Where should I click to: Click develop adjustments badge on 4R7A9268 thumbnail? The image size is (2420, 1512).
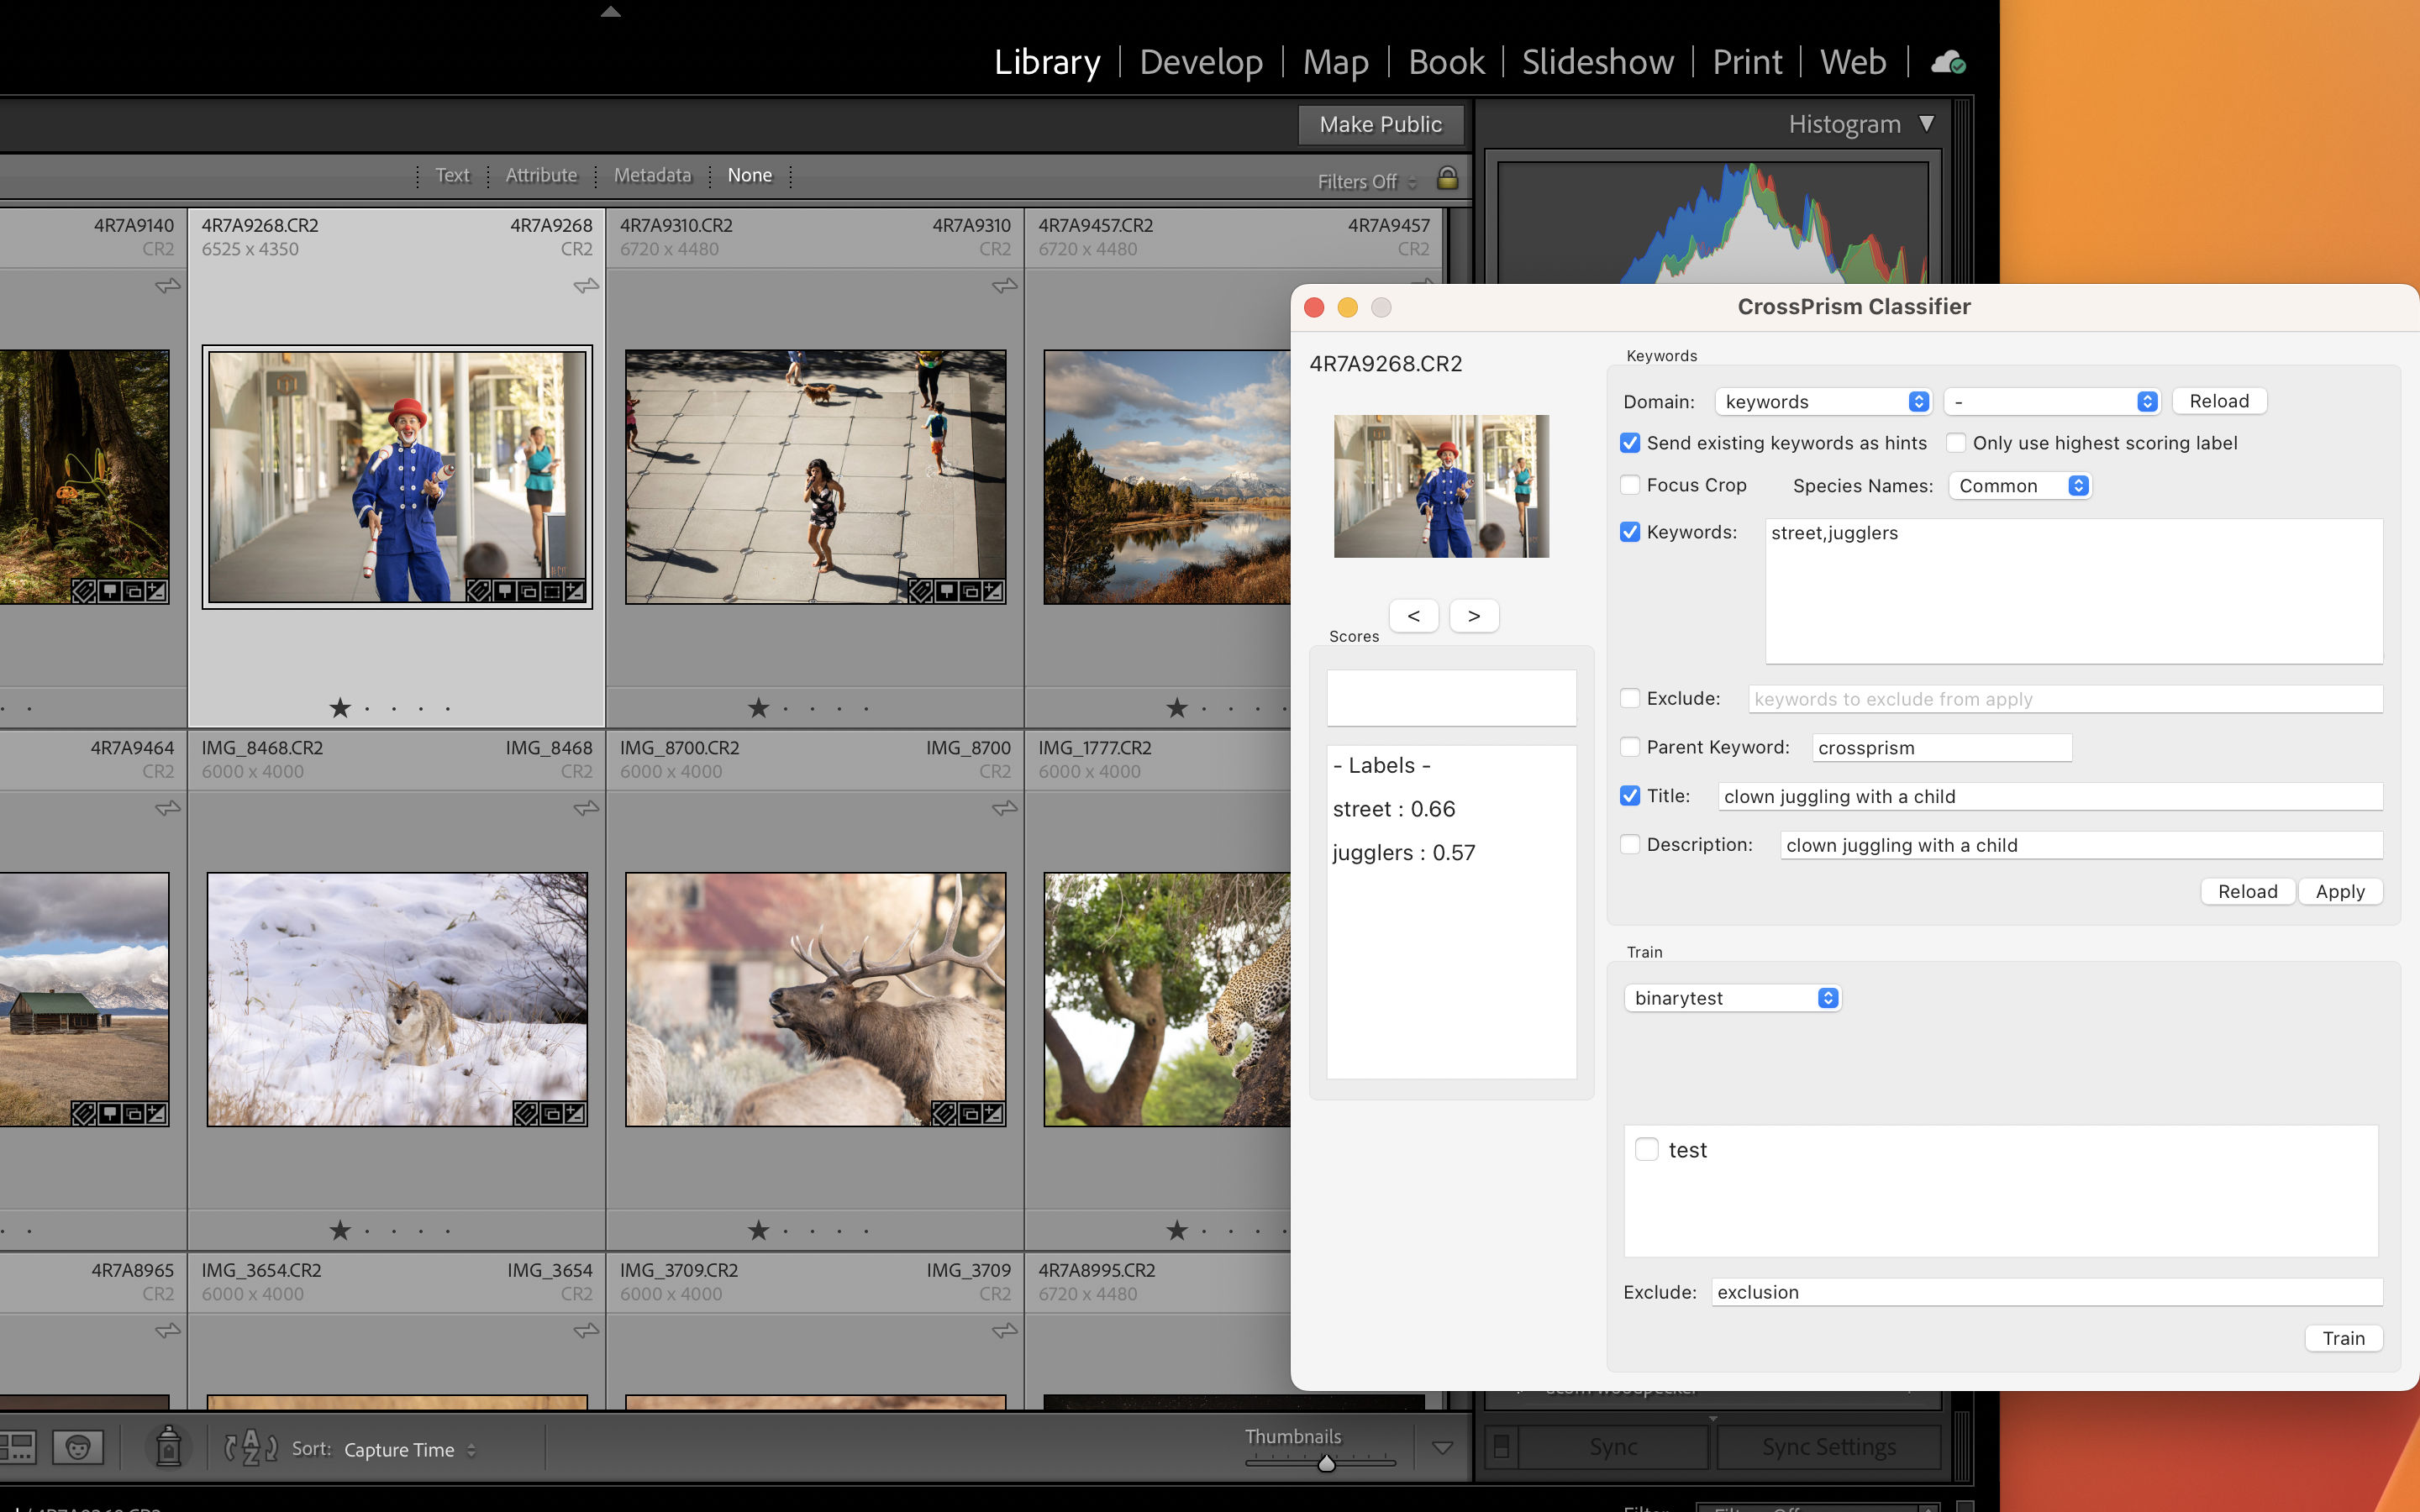pos(574,591)
